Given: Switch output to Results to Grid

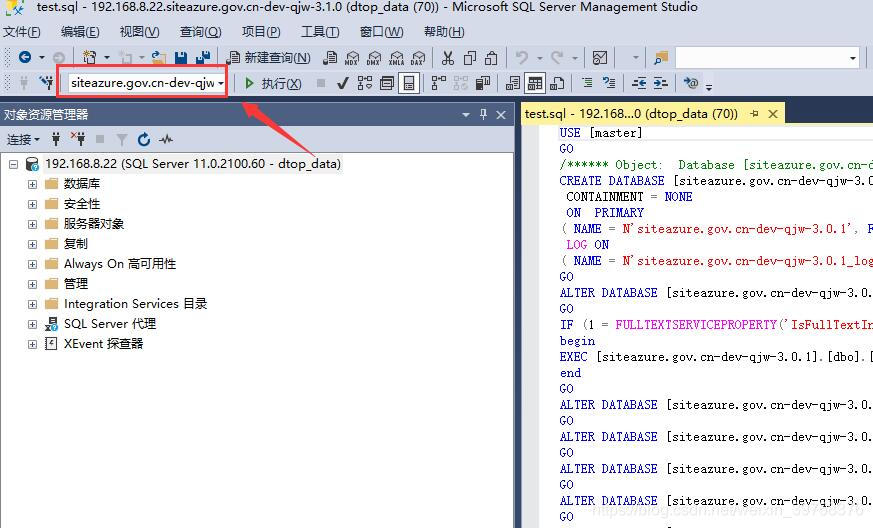Looking at the screenshot, I should click(534, 84).
